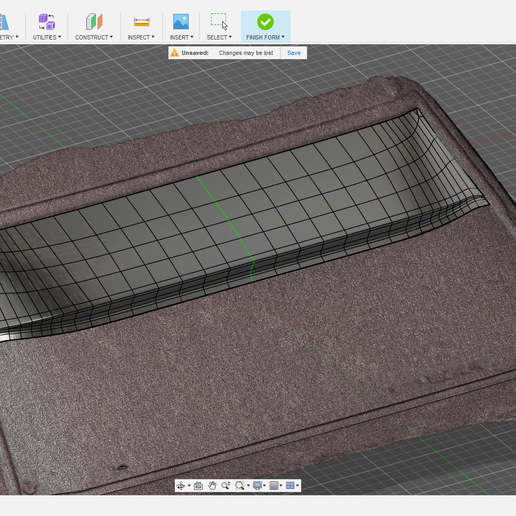Click the Look At icon
Viewport: 516px width, 516px height.
(x=198, y=485)
